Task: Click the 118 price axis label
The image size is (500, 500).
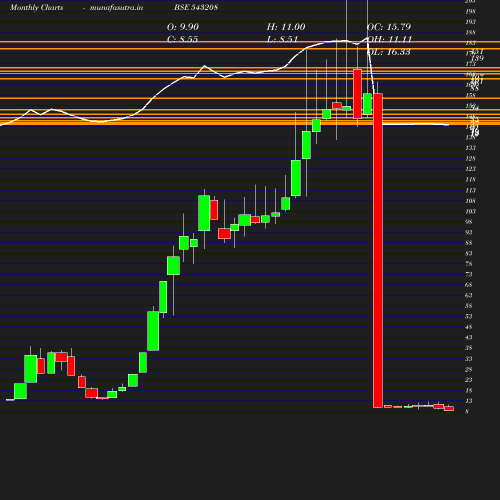Action: [x=471, y=180]
